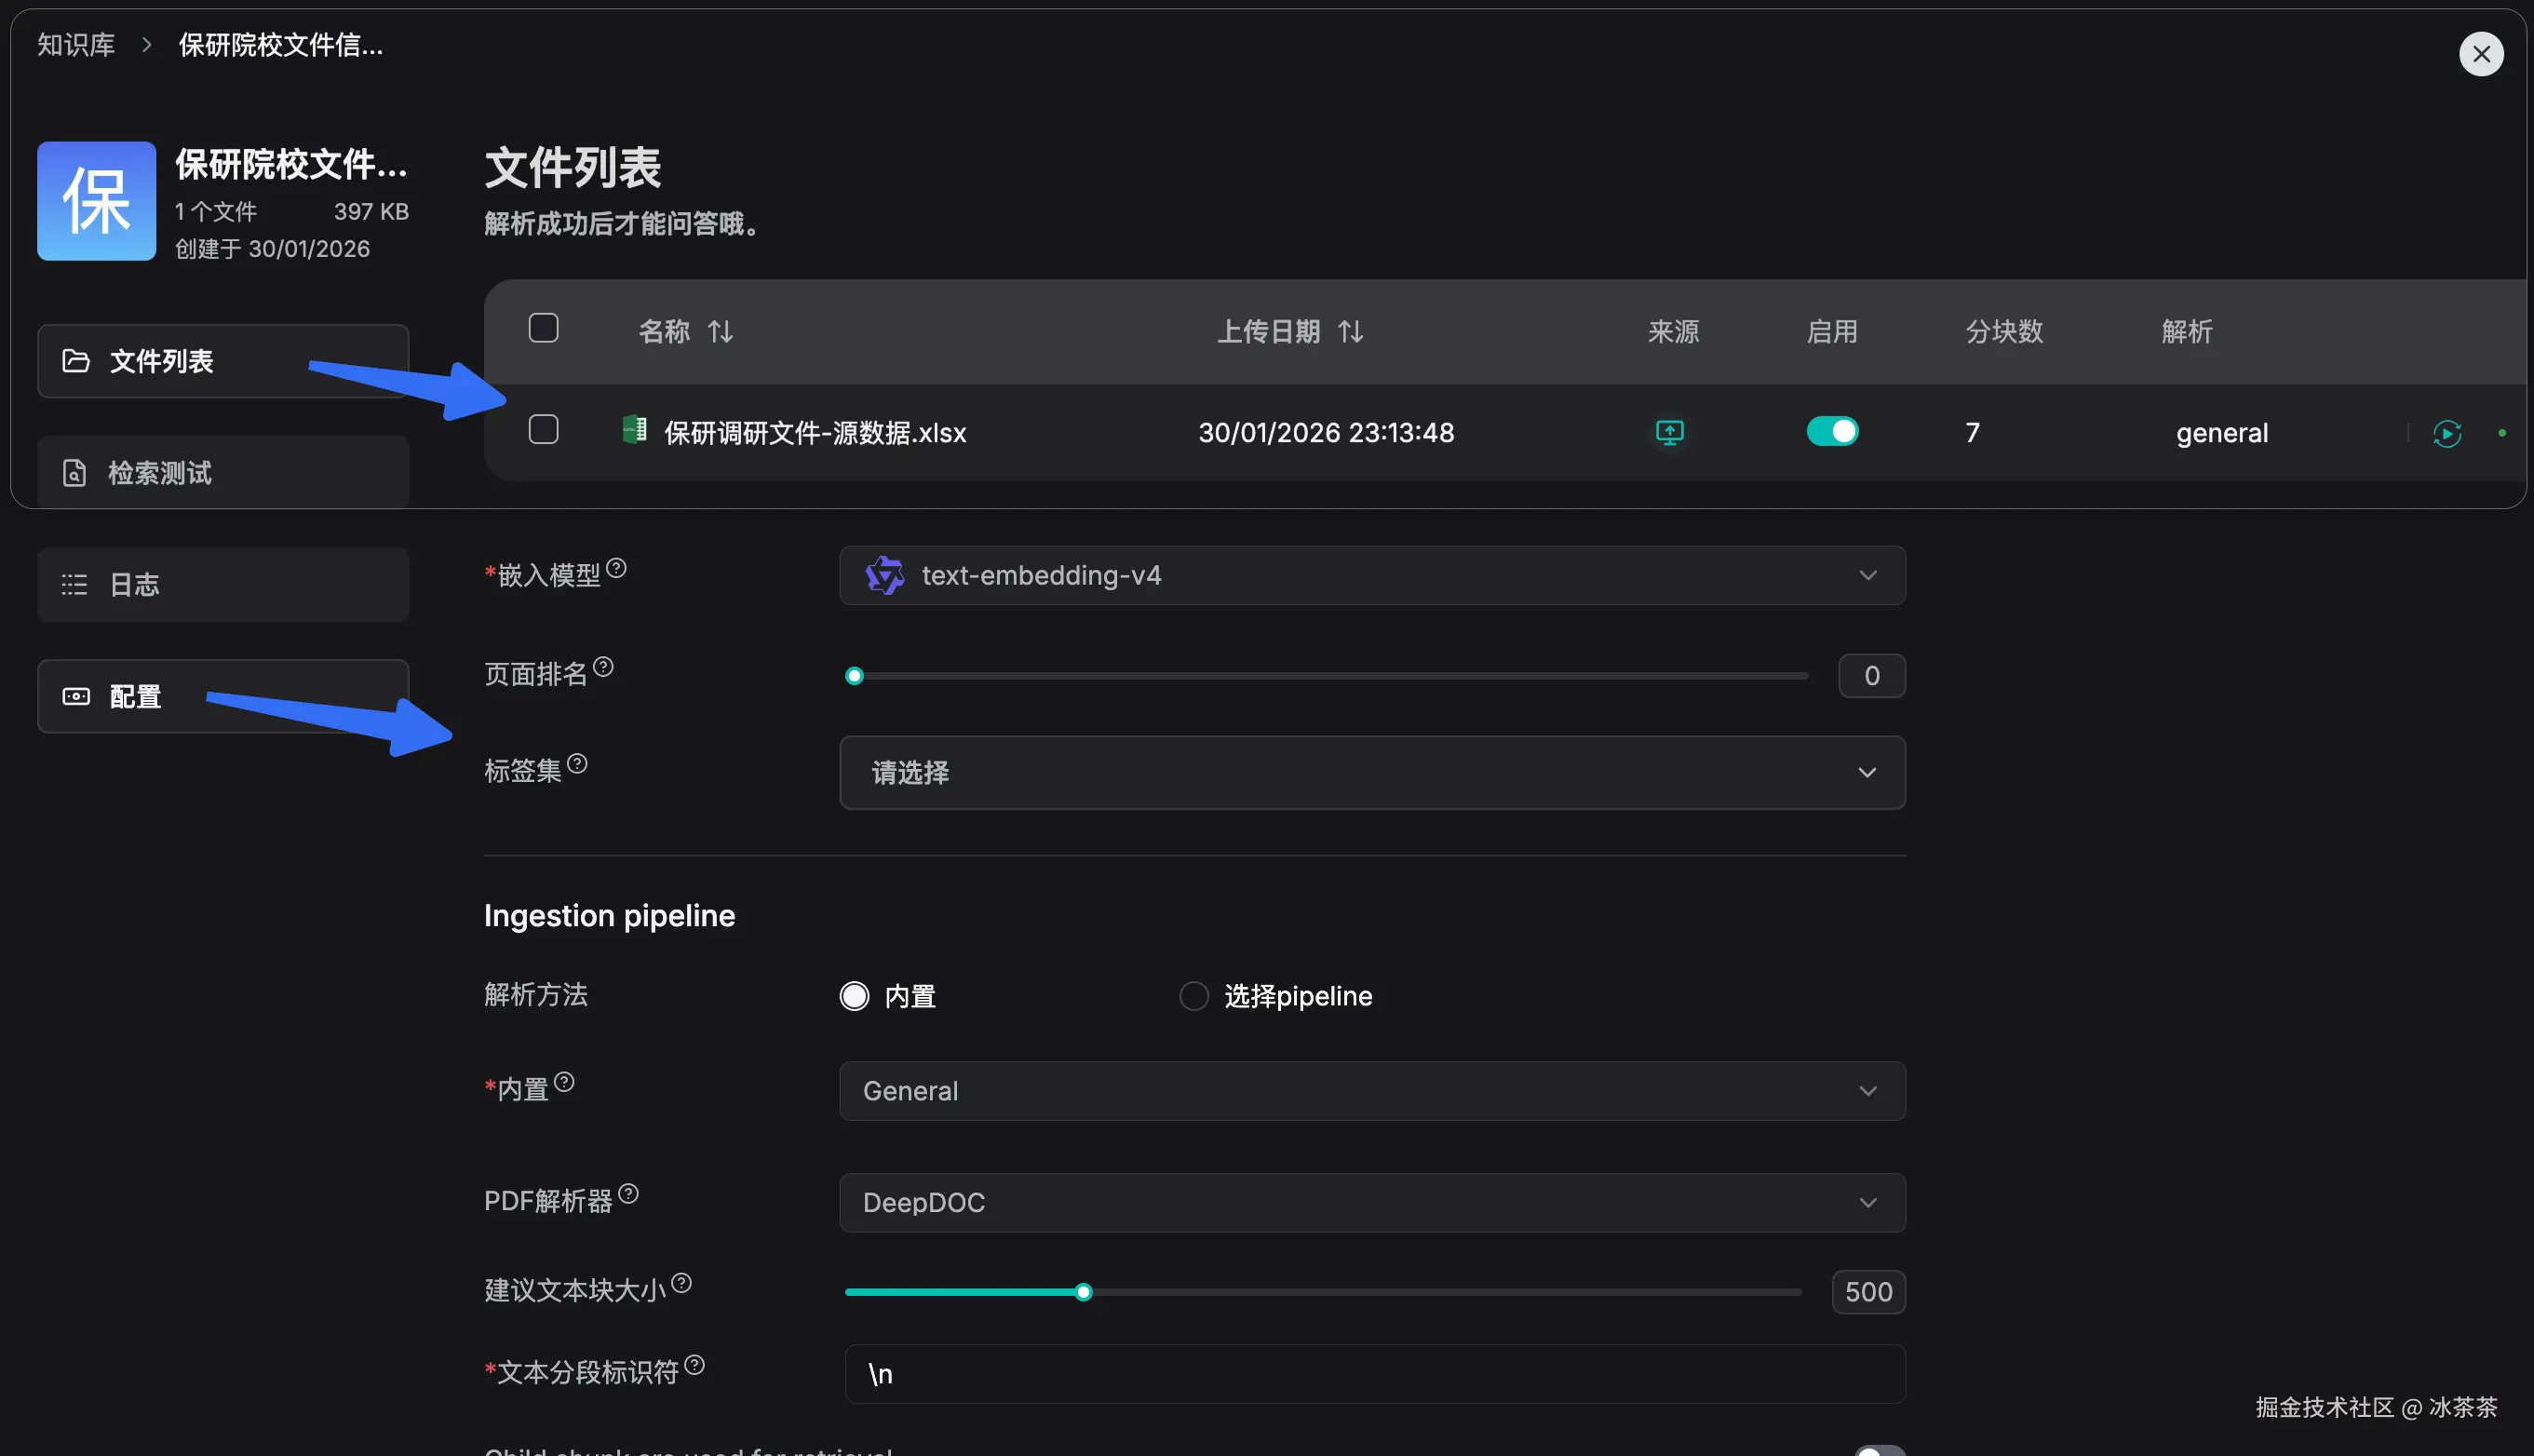Click sort arrows next to 上传日期 column
The image size is (2534, 1456).
click(1350, 331)
